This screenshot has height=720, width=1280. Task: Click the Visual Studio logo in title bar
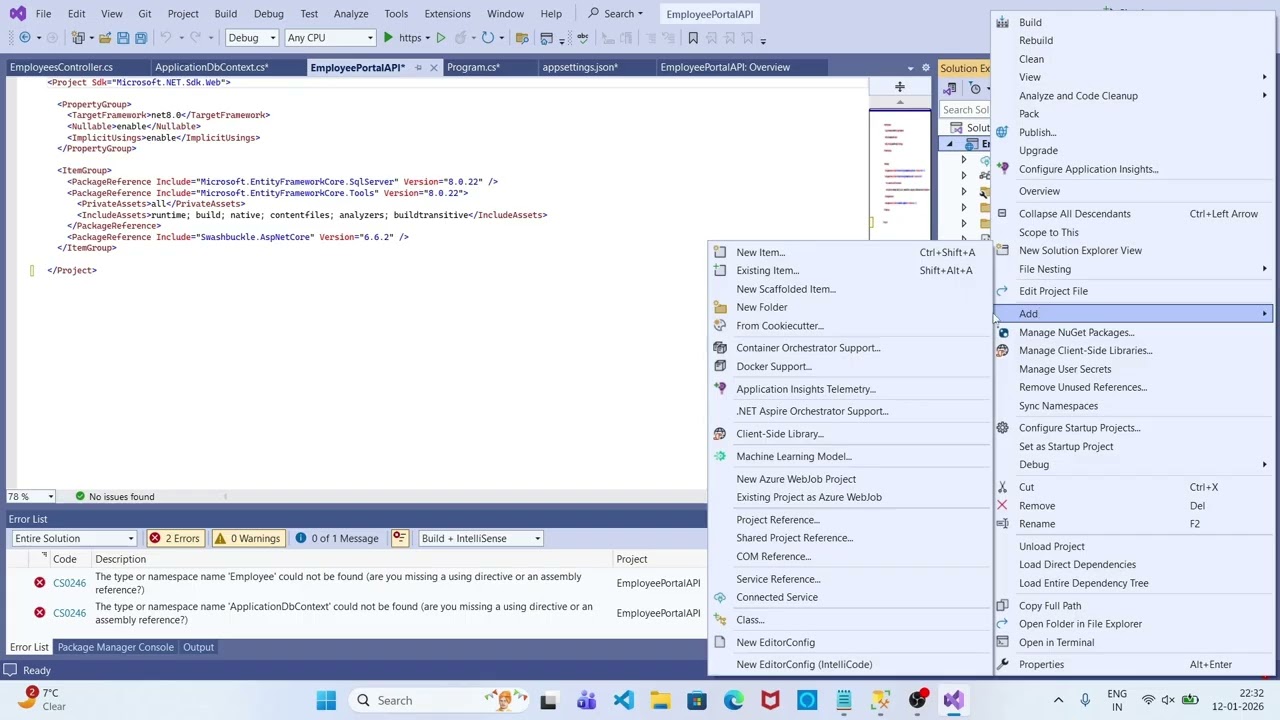coord(17,14)
